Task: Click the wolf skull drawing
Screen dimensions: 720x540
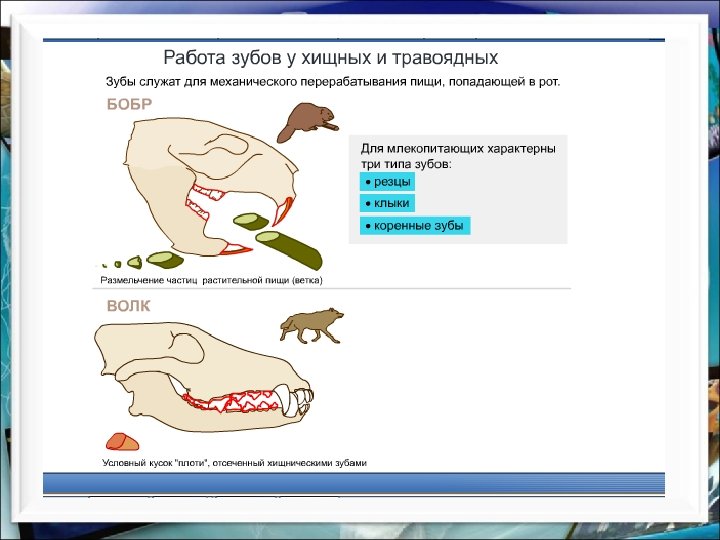Action: pyautogui.click(x=203, y=377)
